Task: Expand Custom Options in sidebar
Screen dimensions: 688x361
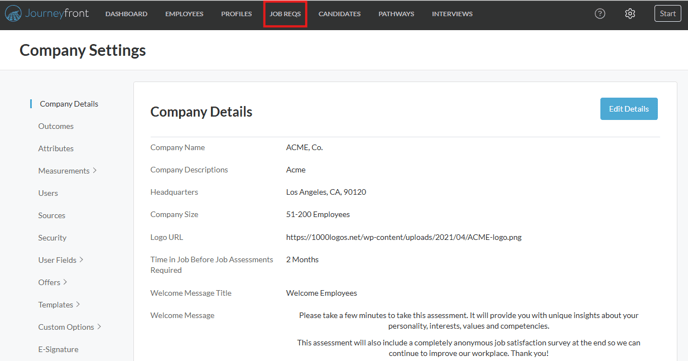Action: point(70,327)
